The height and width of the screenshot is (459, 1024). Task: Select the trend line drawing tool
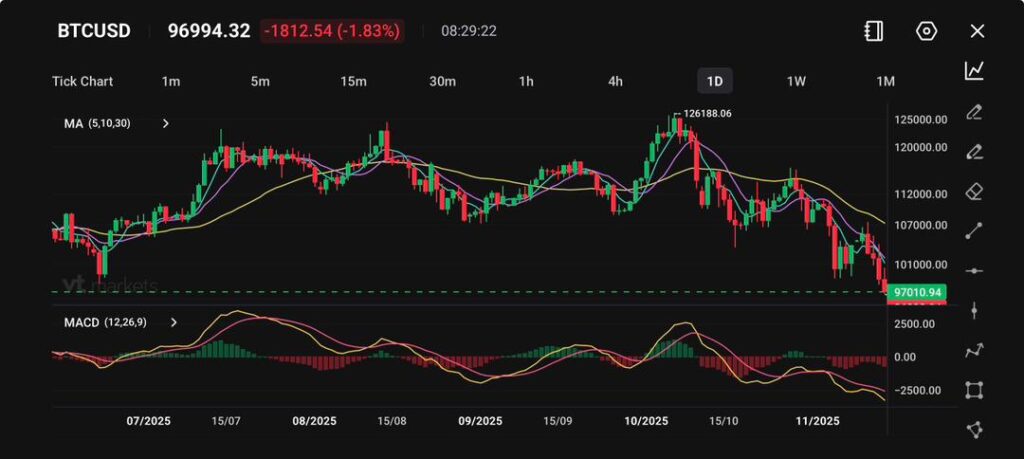coord(974,231)
